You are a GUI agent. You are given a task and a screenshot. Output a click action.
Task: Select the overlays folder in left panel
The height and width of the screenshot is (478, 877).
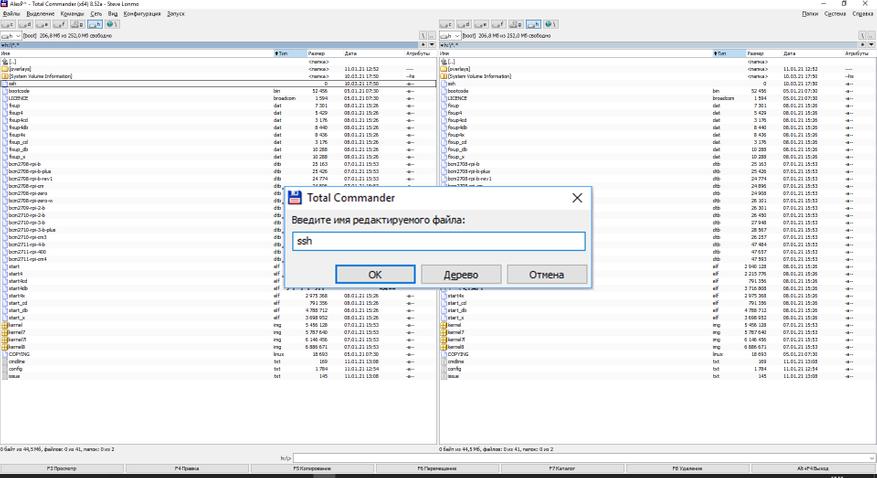pos(218,69)
